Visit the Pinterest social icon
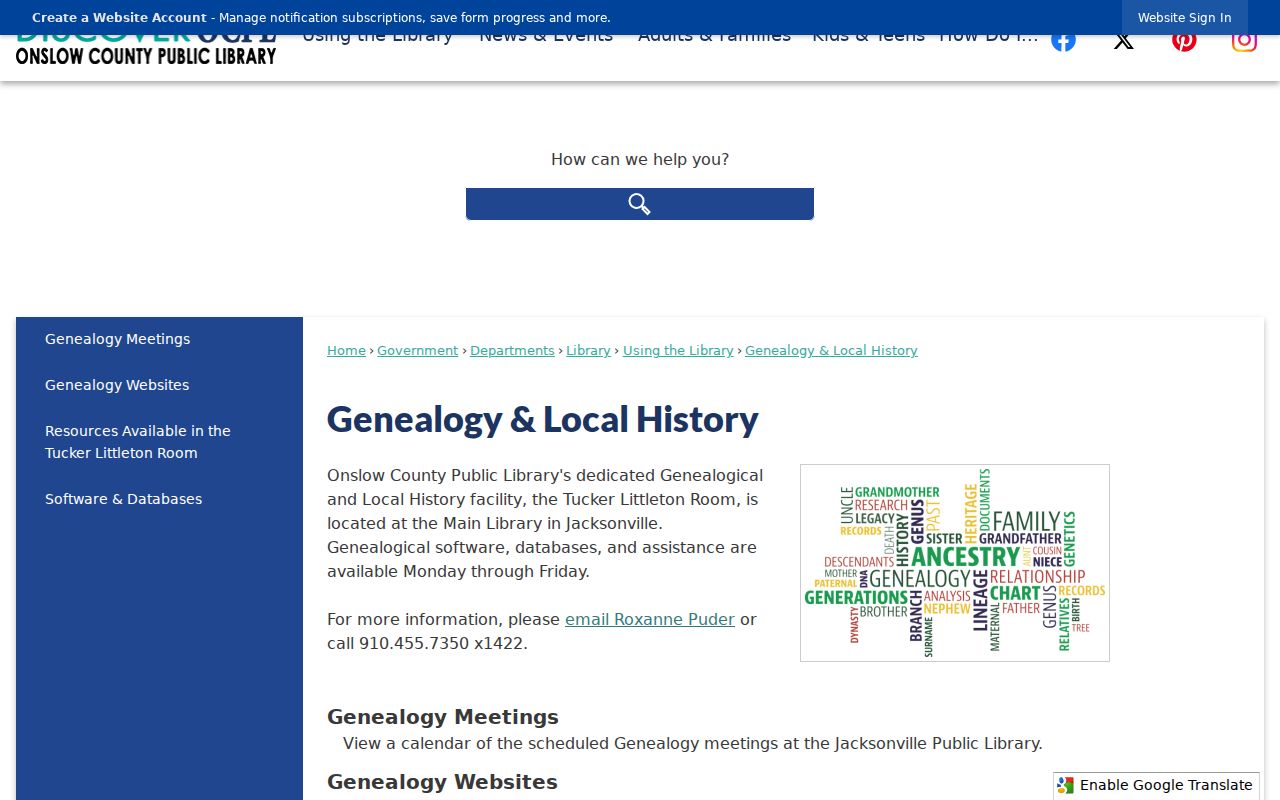The image size is (1280, 800). pos(1184,42)
